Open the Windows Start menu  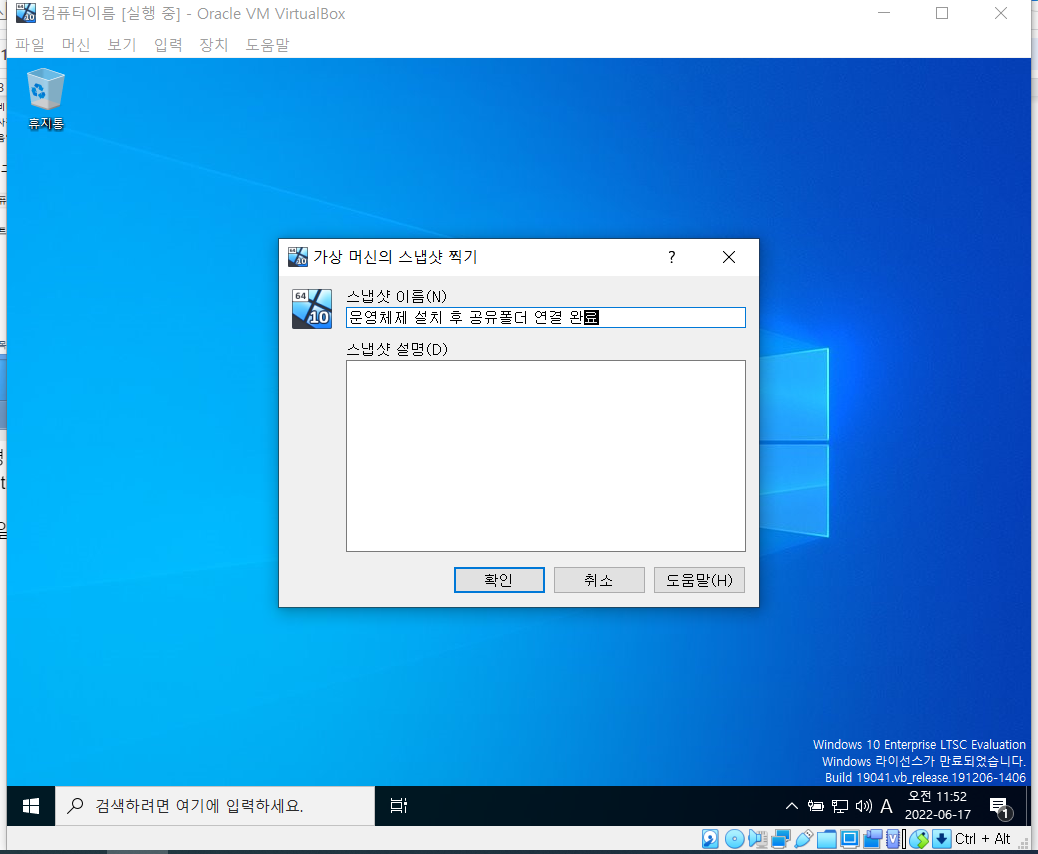(x=30, y=806)
